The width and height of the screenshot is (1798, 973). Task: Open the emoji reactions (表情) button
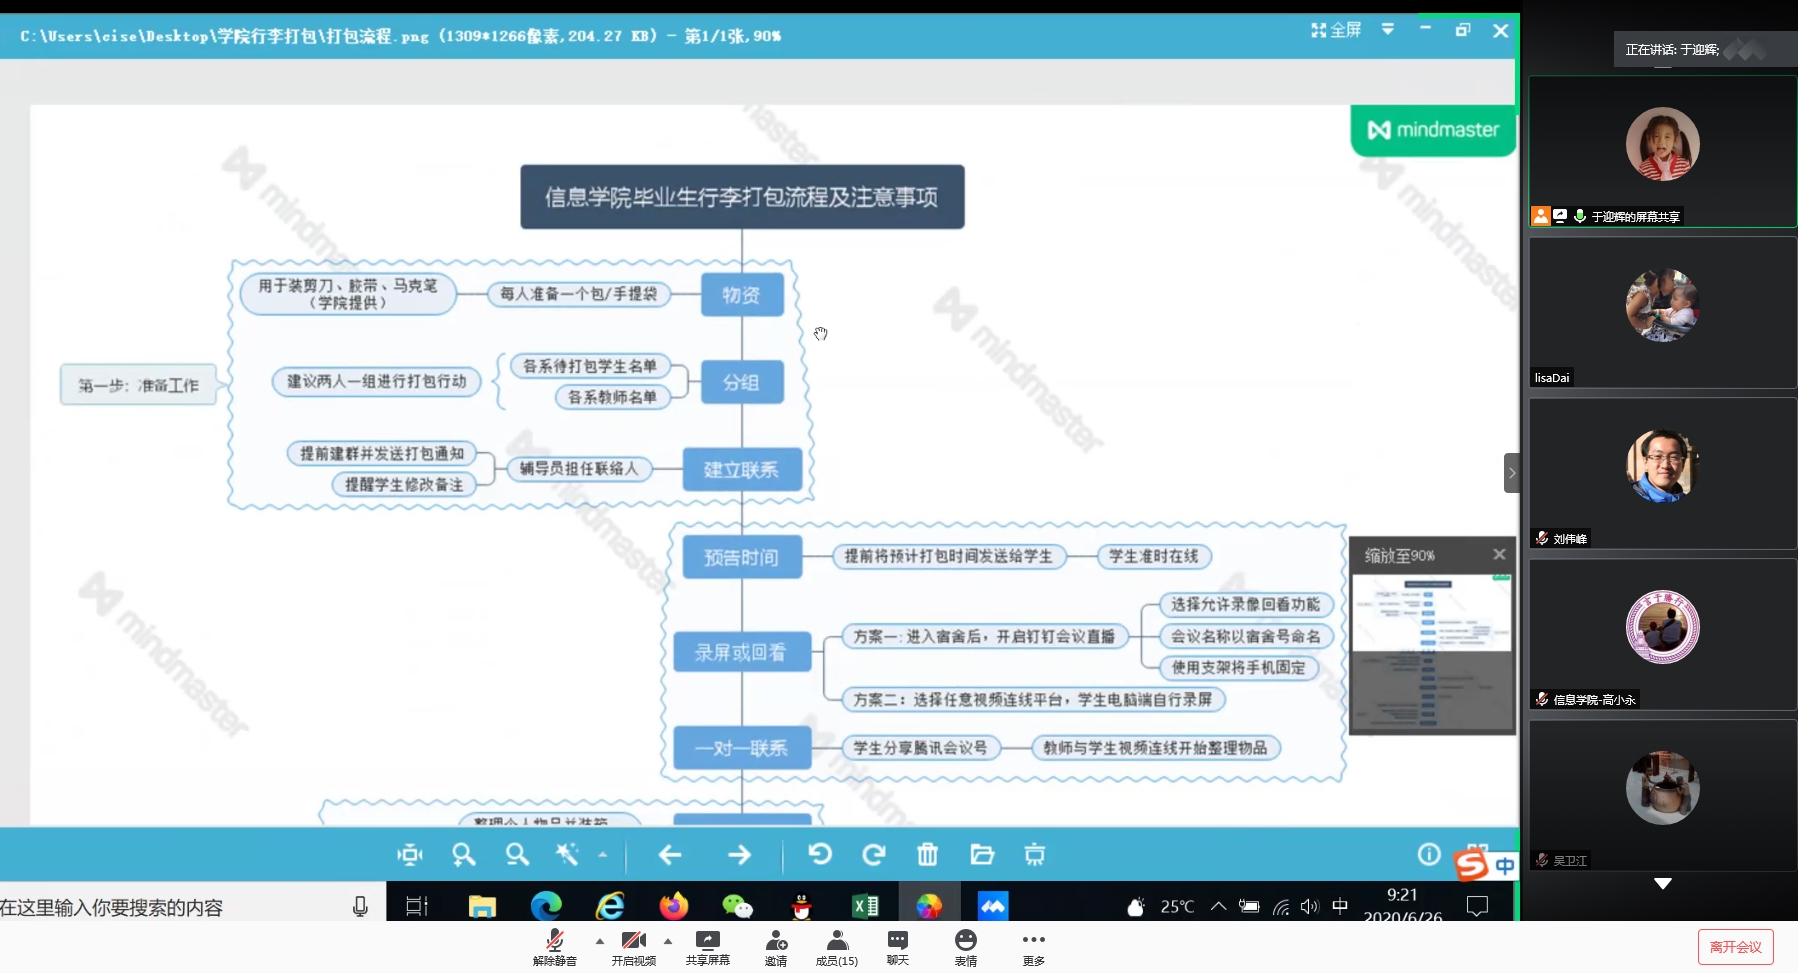(x=965, y=947)
